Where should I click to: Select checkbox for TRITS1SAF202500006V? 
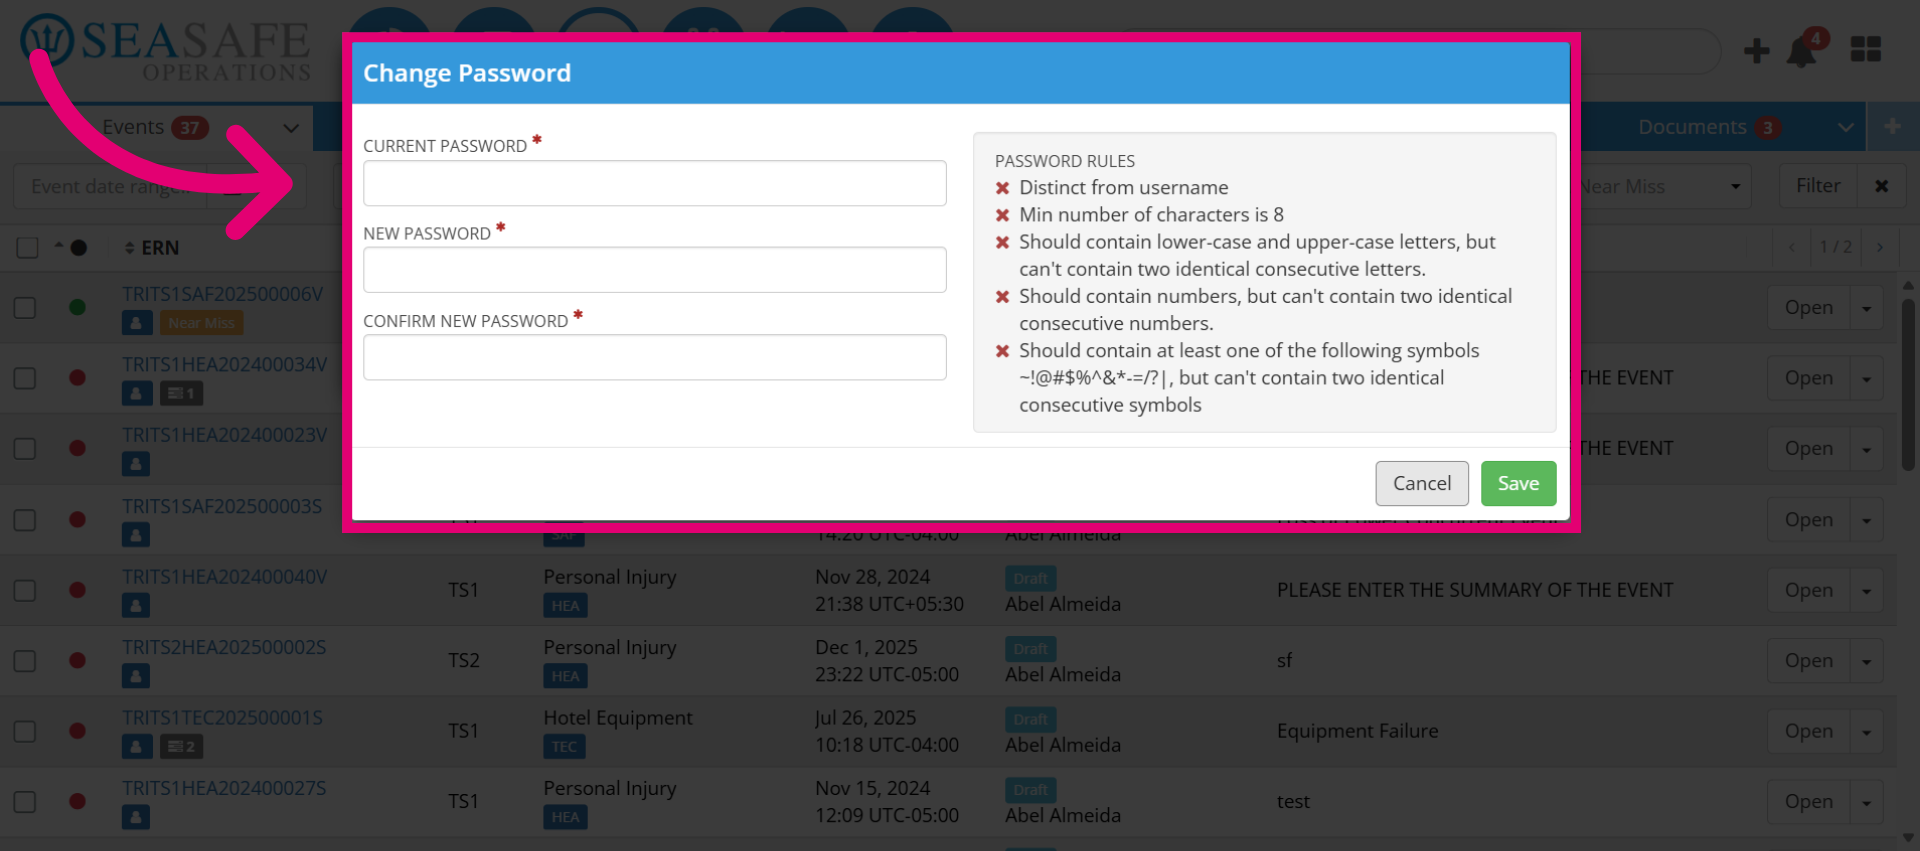tap(25, 308)
